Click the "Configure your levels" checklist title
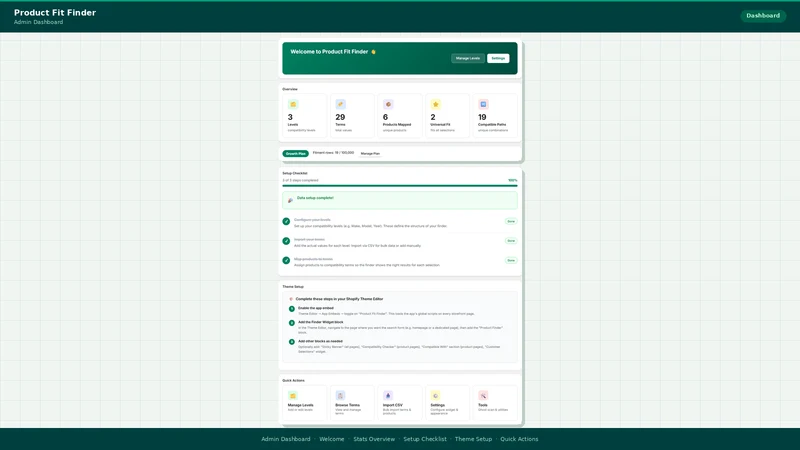Viewport: 800px width, 450px height. (312, 220)
